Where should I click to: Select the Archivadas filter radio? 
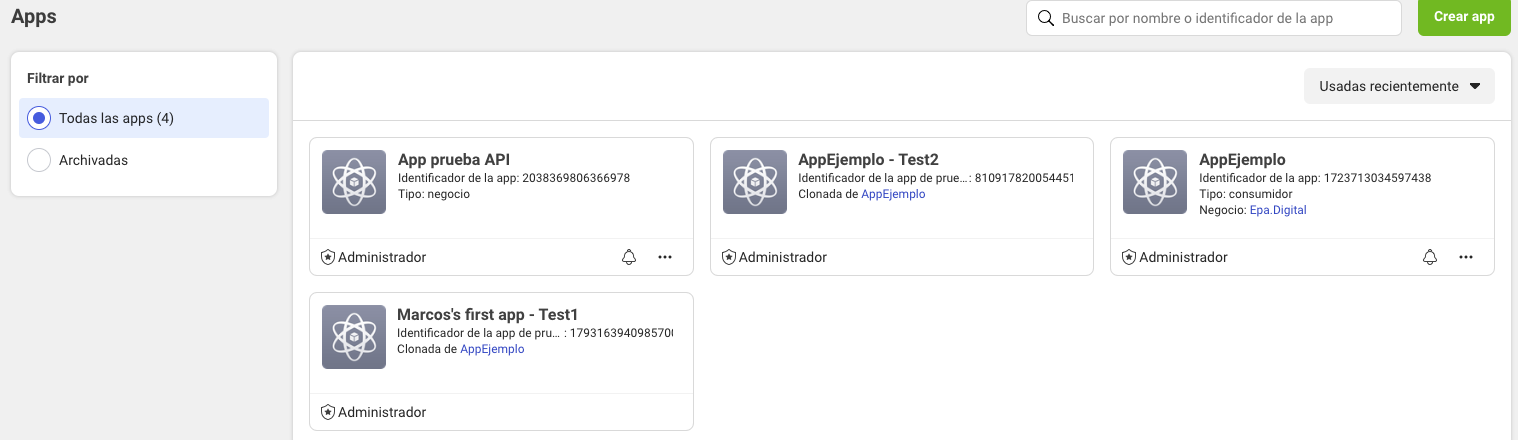pyautogui.click(x=39, y=160)
